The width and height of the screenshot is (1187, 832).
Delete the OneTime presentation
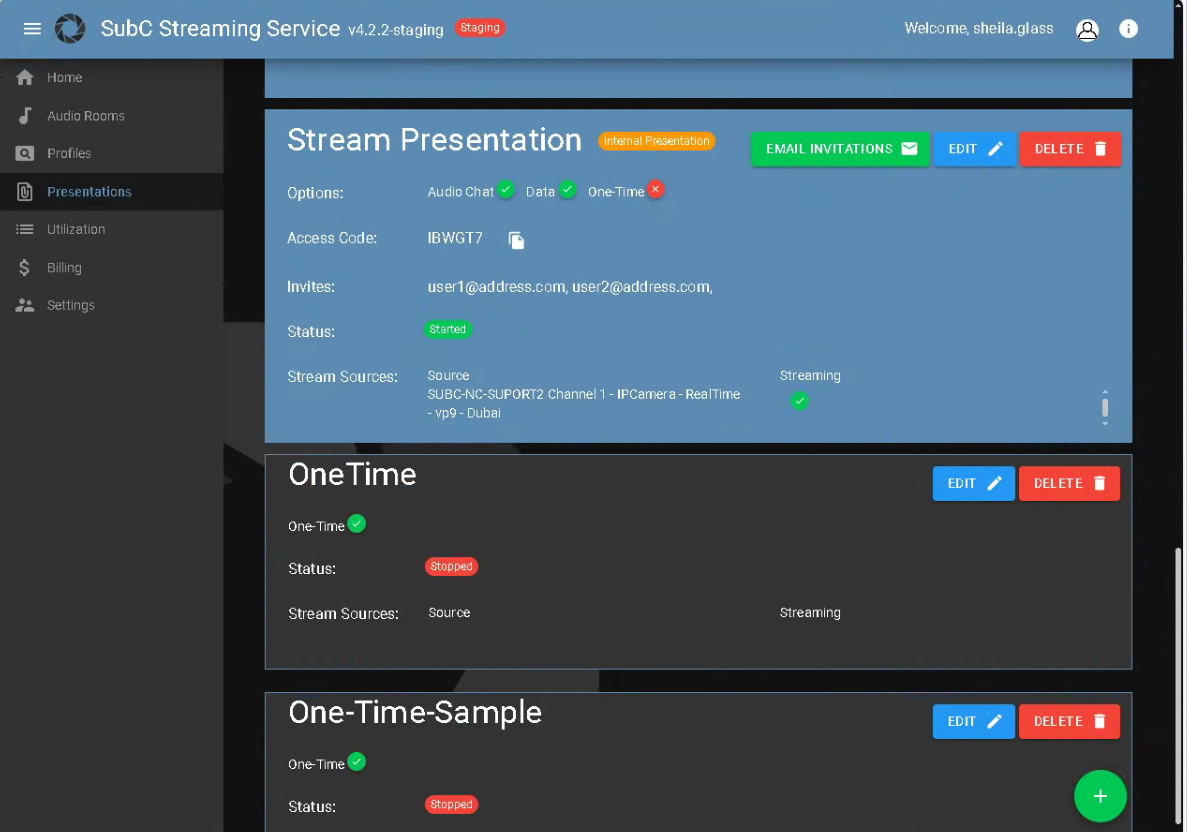pyautogui.click(x=1069, y=484)
